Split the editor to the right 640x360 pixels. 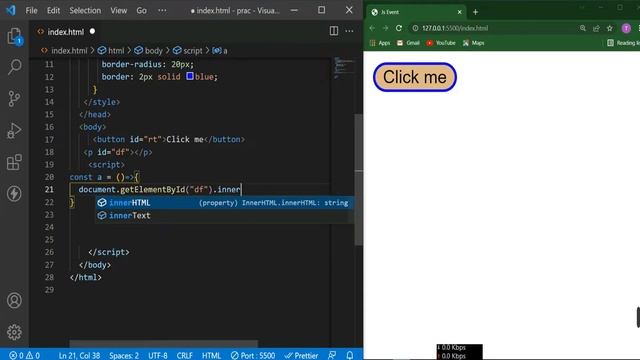click(x=333, y=31)
